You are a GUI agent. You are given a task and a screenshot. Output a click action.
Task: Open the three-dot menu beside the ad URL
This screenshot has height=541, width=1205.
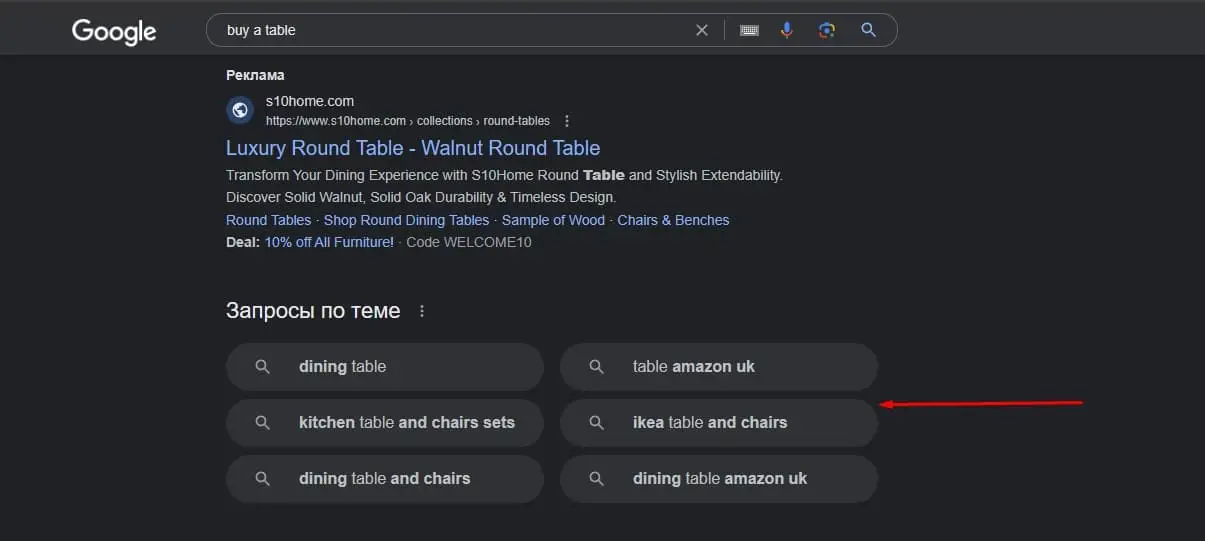tap(567, 121)
